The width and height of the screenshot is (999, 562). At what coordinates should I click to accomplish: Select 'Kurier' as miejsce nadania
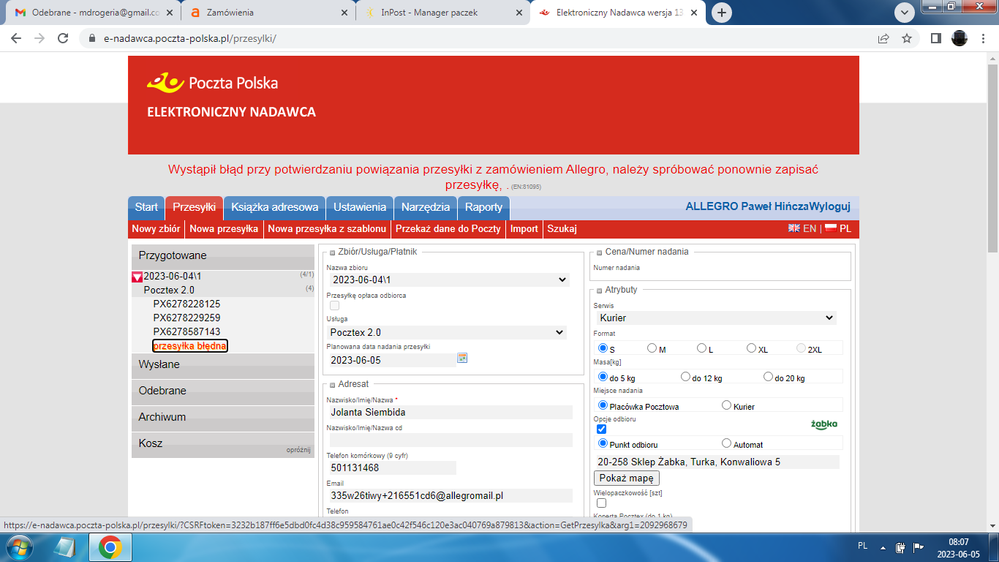click(726, 405)
